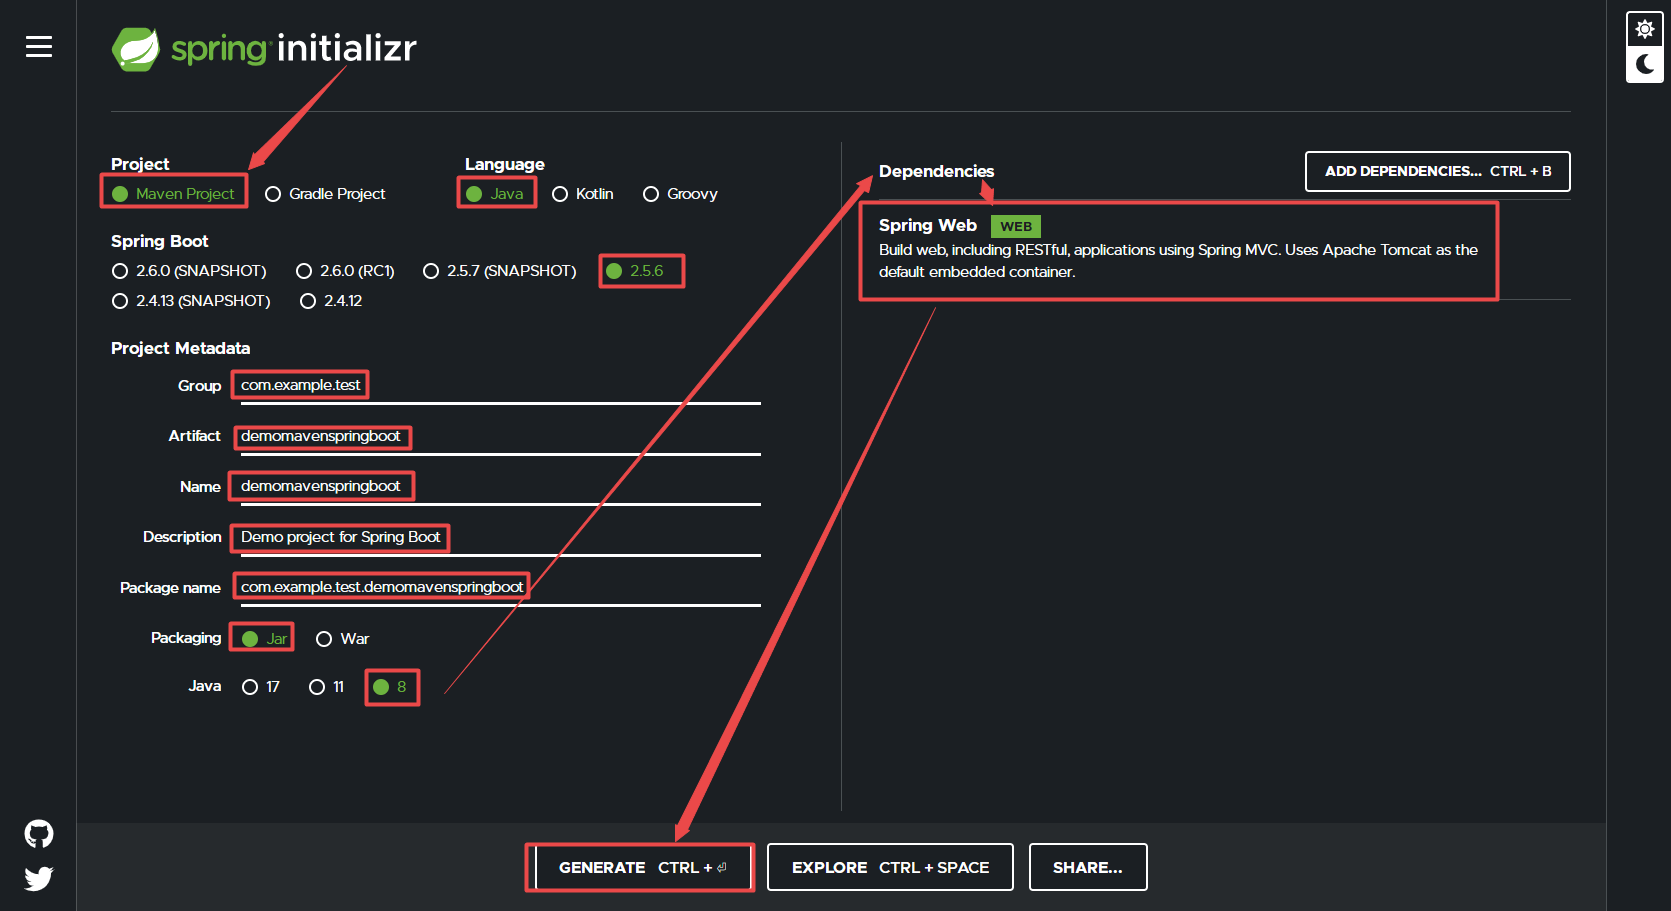Image resolution: width=1671 pixels, height=911 pixels.
Task: Select Spring Boot 2.5.7 (SNAPSHOT)
Action: click(500, 271)
